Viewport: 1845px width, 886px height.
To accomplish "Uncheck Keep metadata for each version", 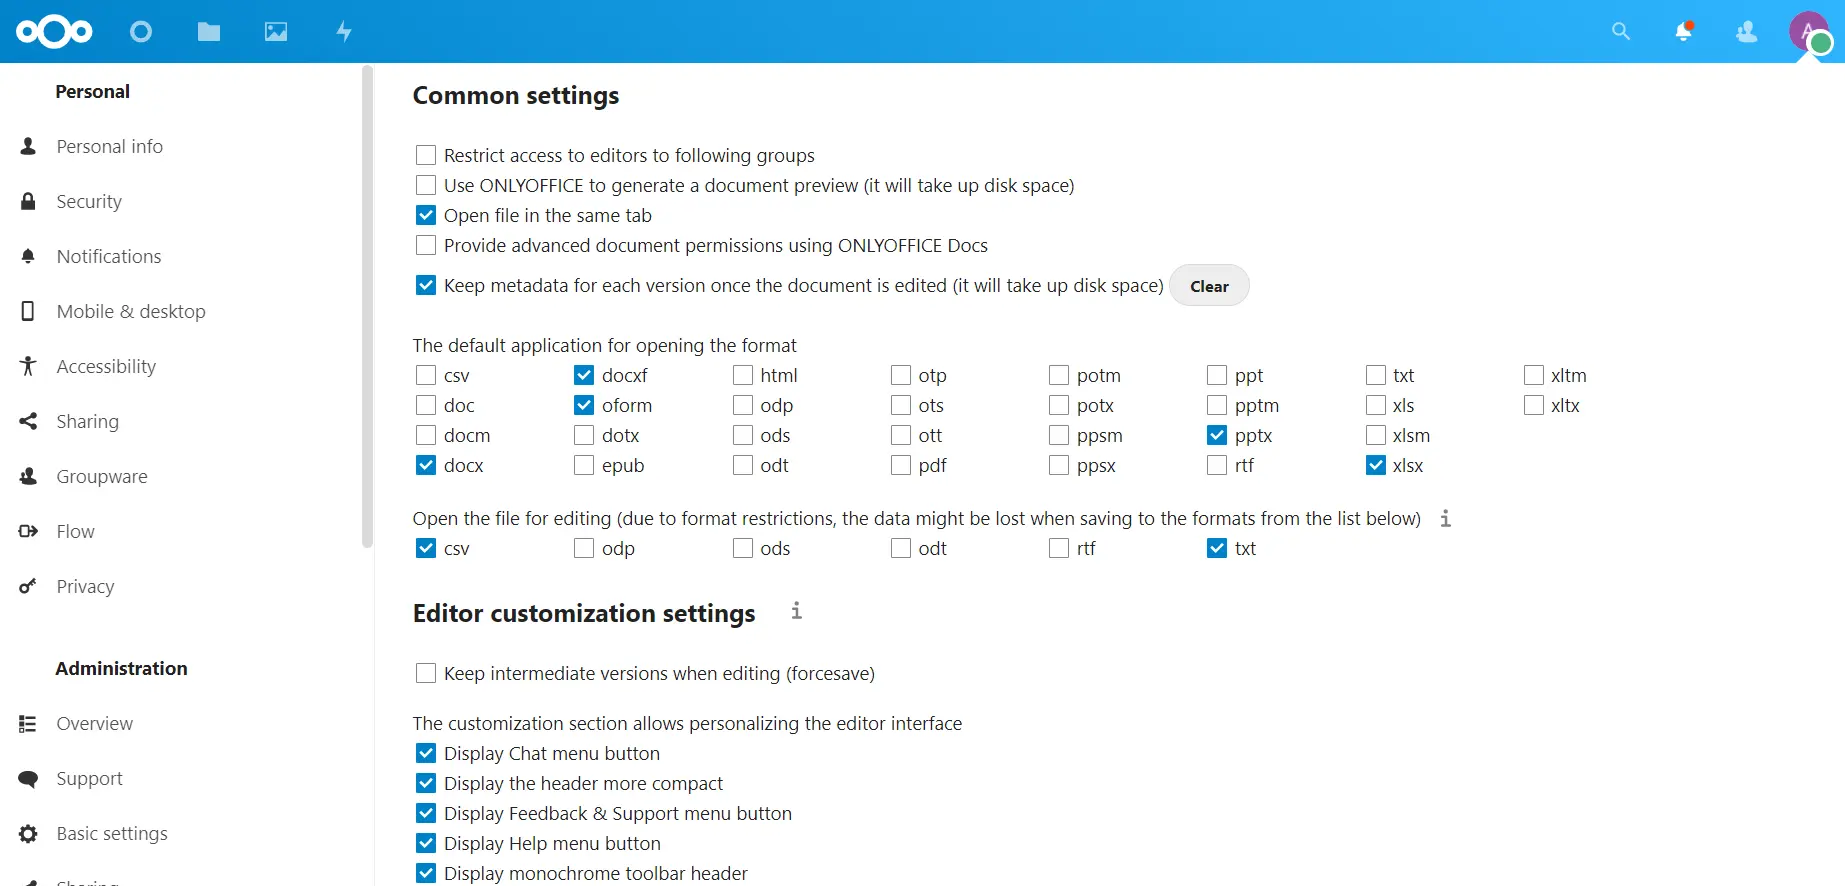I will 426,285.
